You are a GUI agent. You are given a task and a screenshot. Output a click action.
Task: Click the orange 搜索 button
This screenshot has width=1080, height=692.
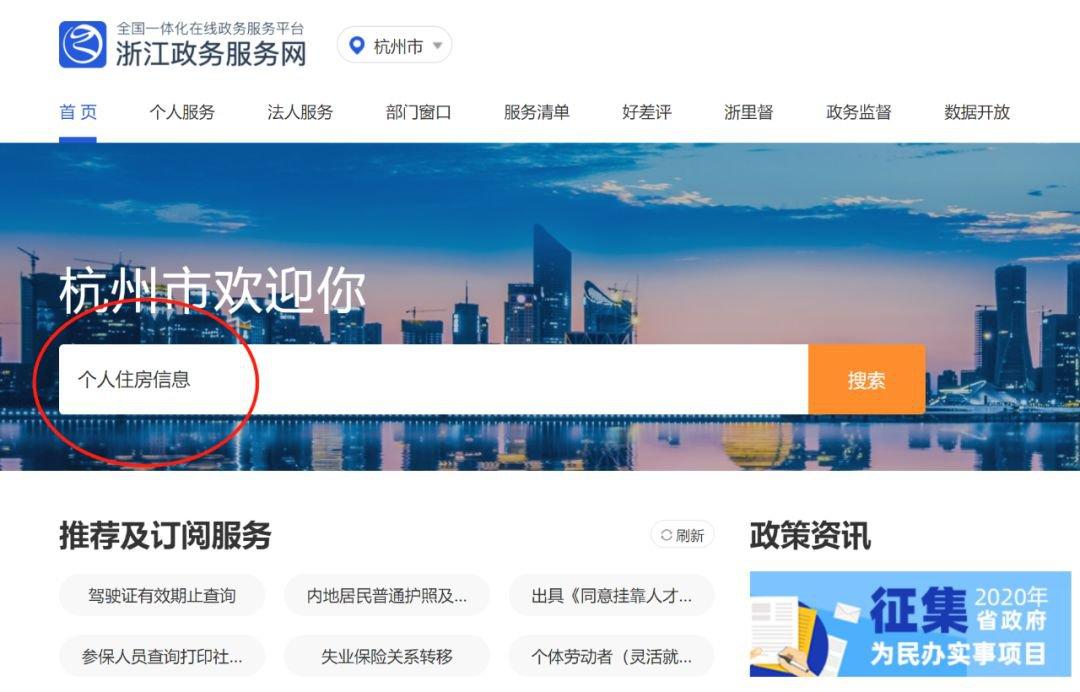(x=866, y=379)
